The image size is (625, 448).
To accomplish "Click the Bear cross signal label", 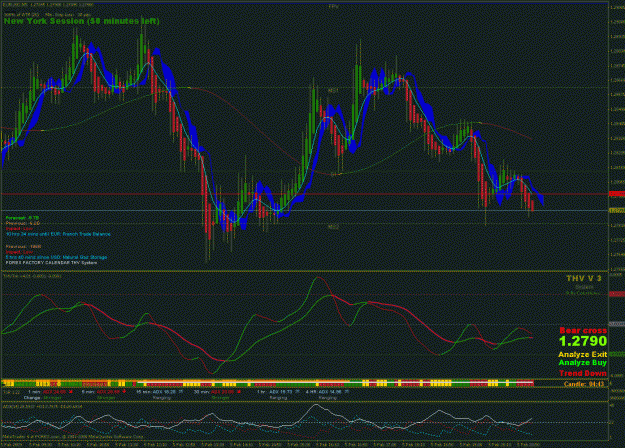I will (x=583, y=330).
